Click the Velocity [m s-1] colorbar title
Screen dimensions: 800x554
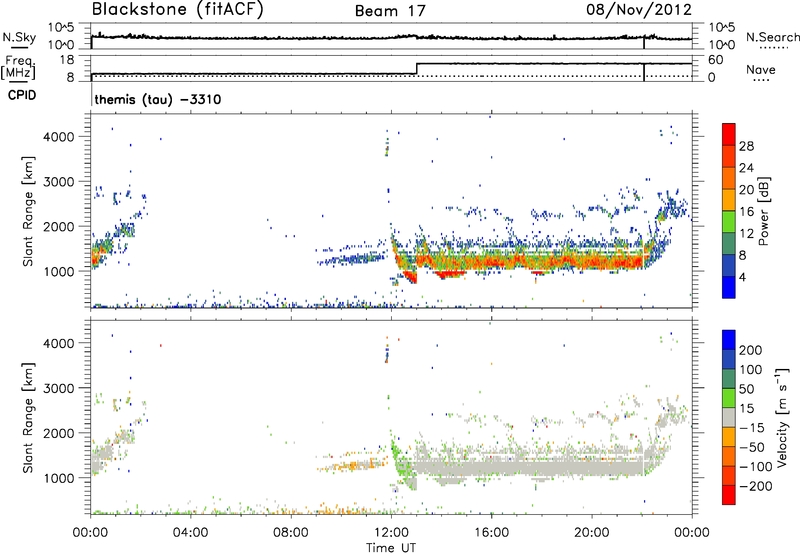click(x=781, y=417)
